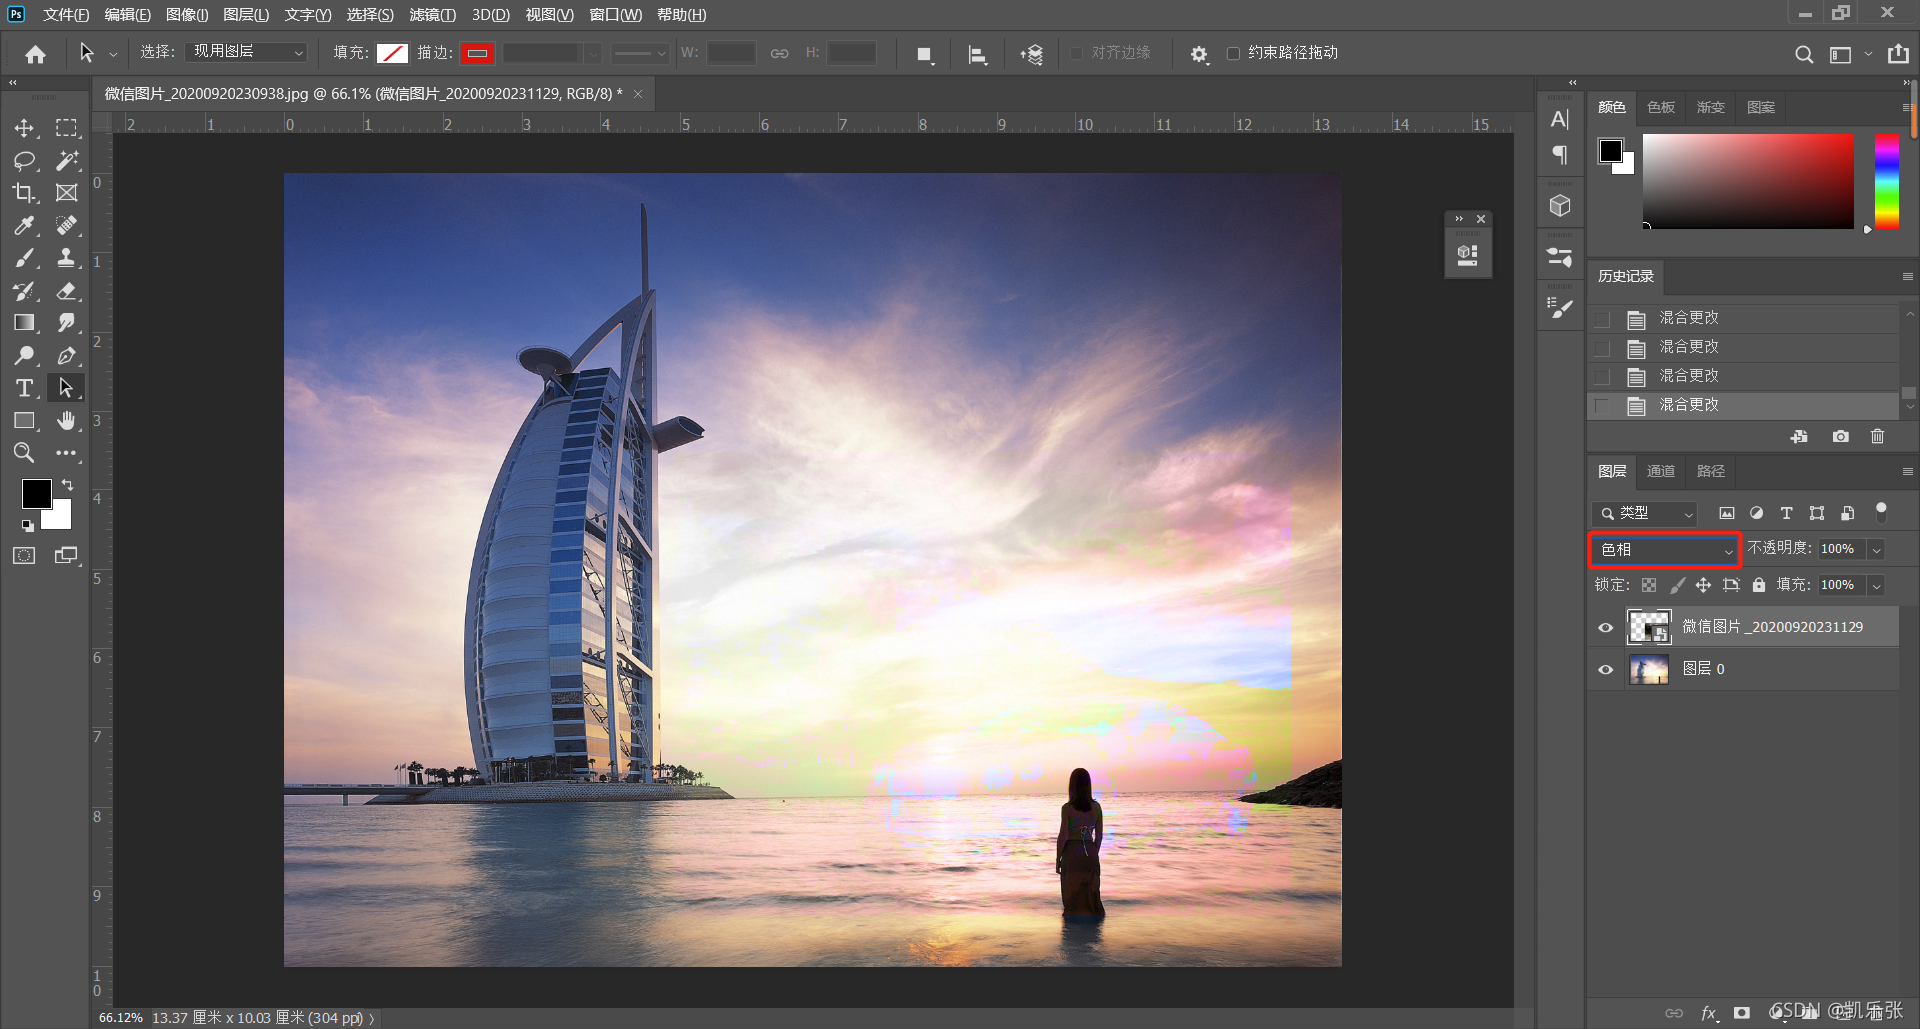Select the Gradient tool

point(24,323)
